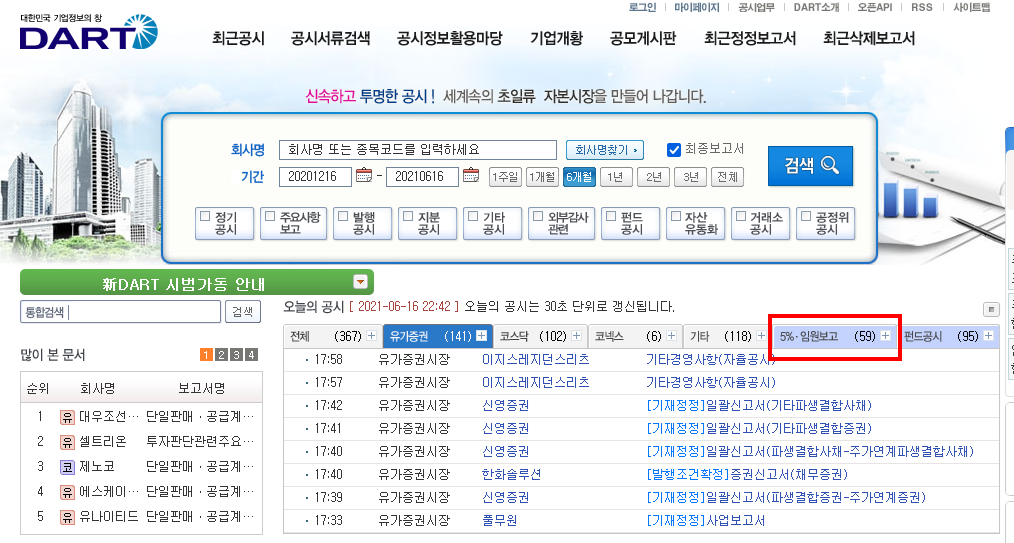Expand the 펀드공시 tab plus icon

click(x=988, y=335)
